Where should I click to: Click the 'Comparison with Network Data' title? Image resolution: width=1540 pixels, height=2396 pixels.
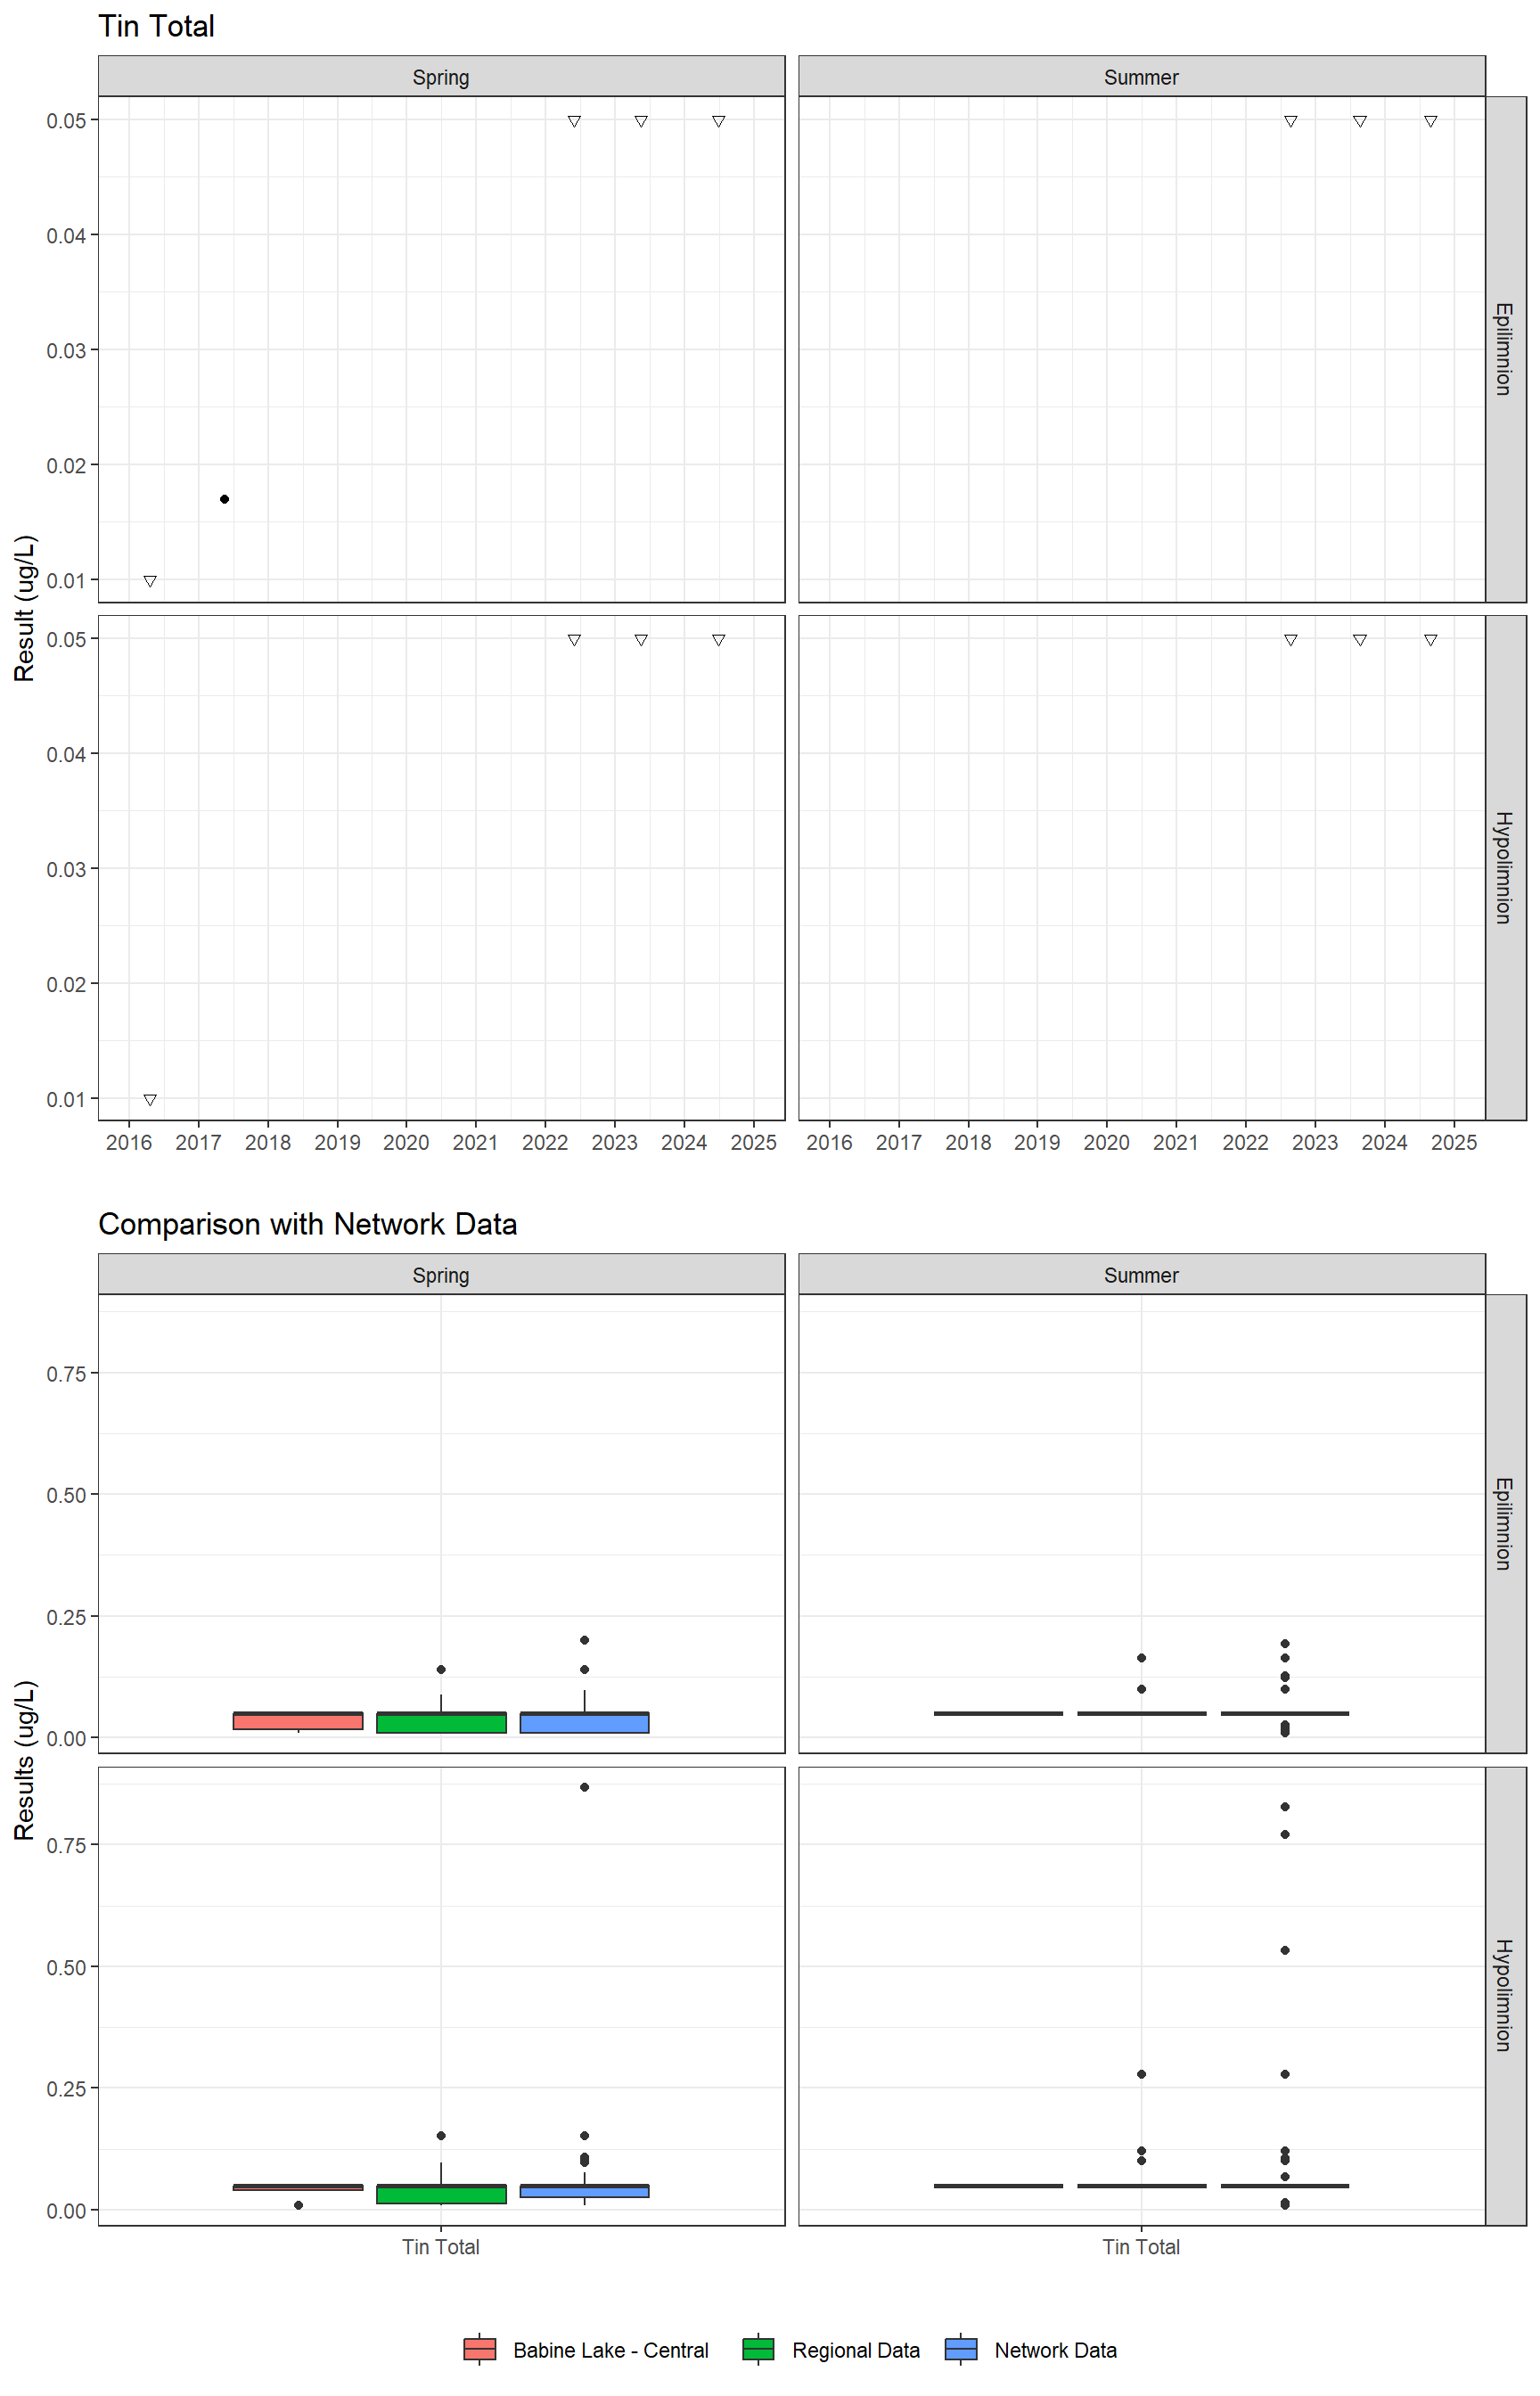click(308, 1224)
